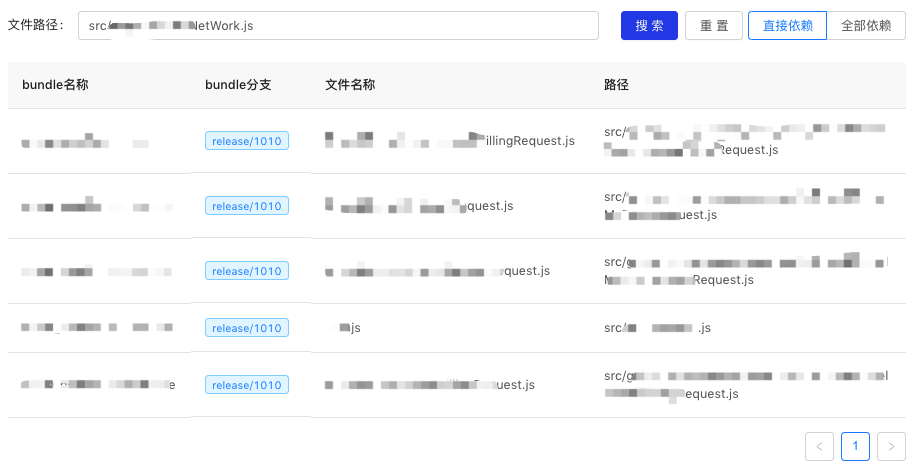Click the release/1010 tag in fifth row
The height and width of the screenshot is (476, 915).
tap(247, 385)
